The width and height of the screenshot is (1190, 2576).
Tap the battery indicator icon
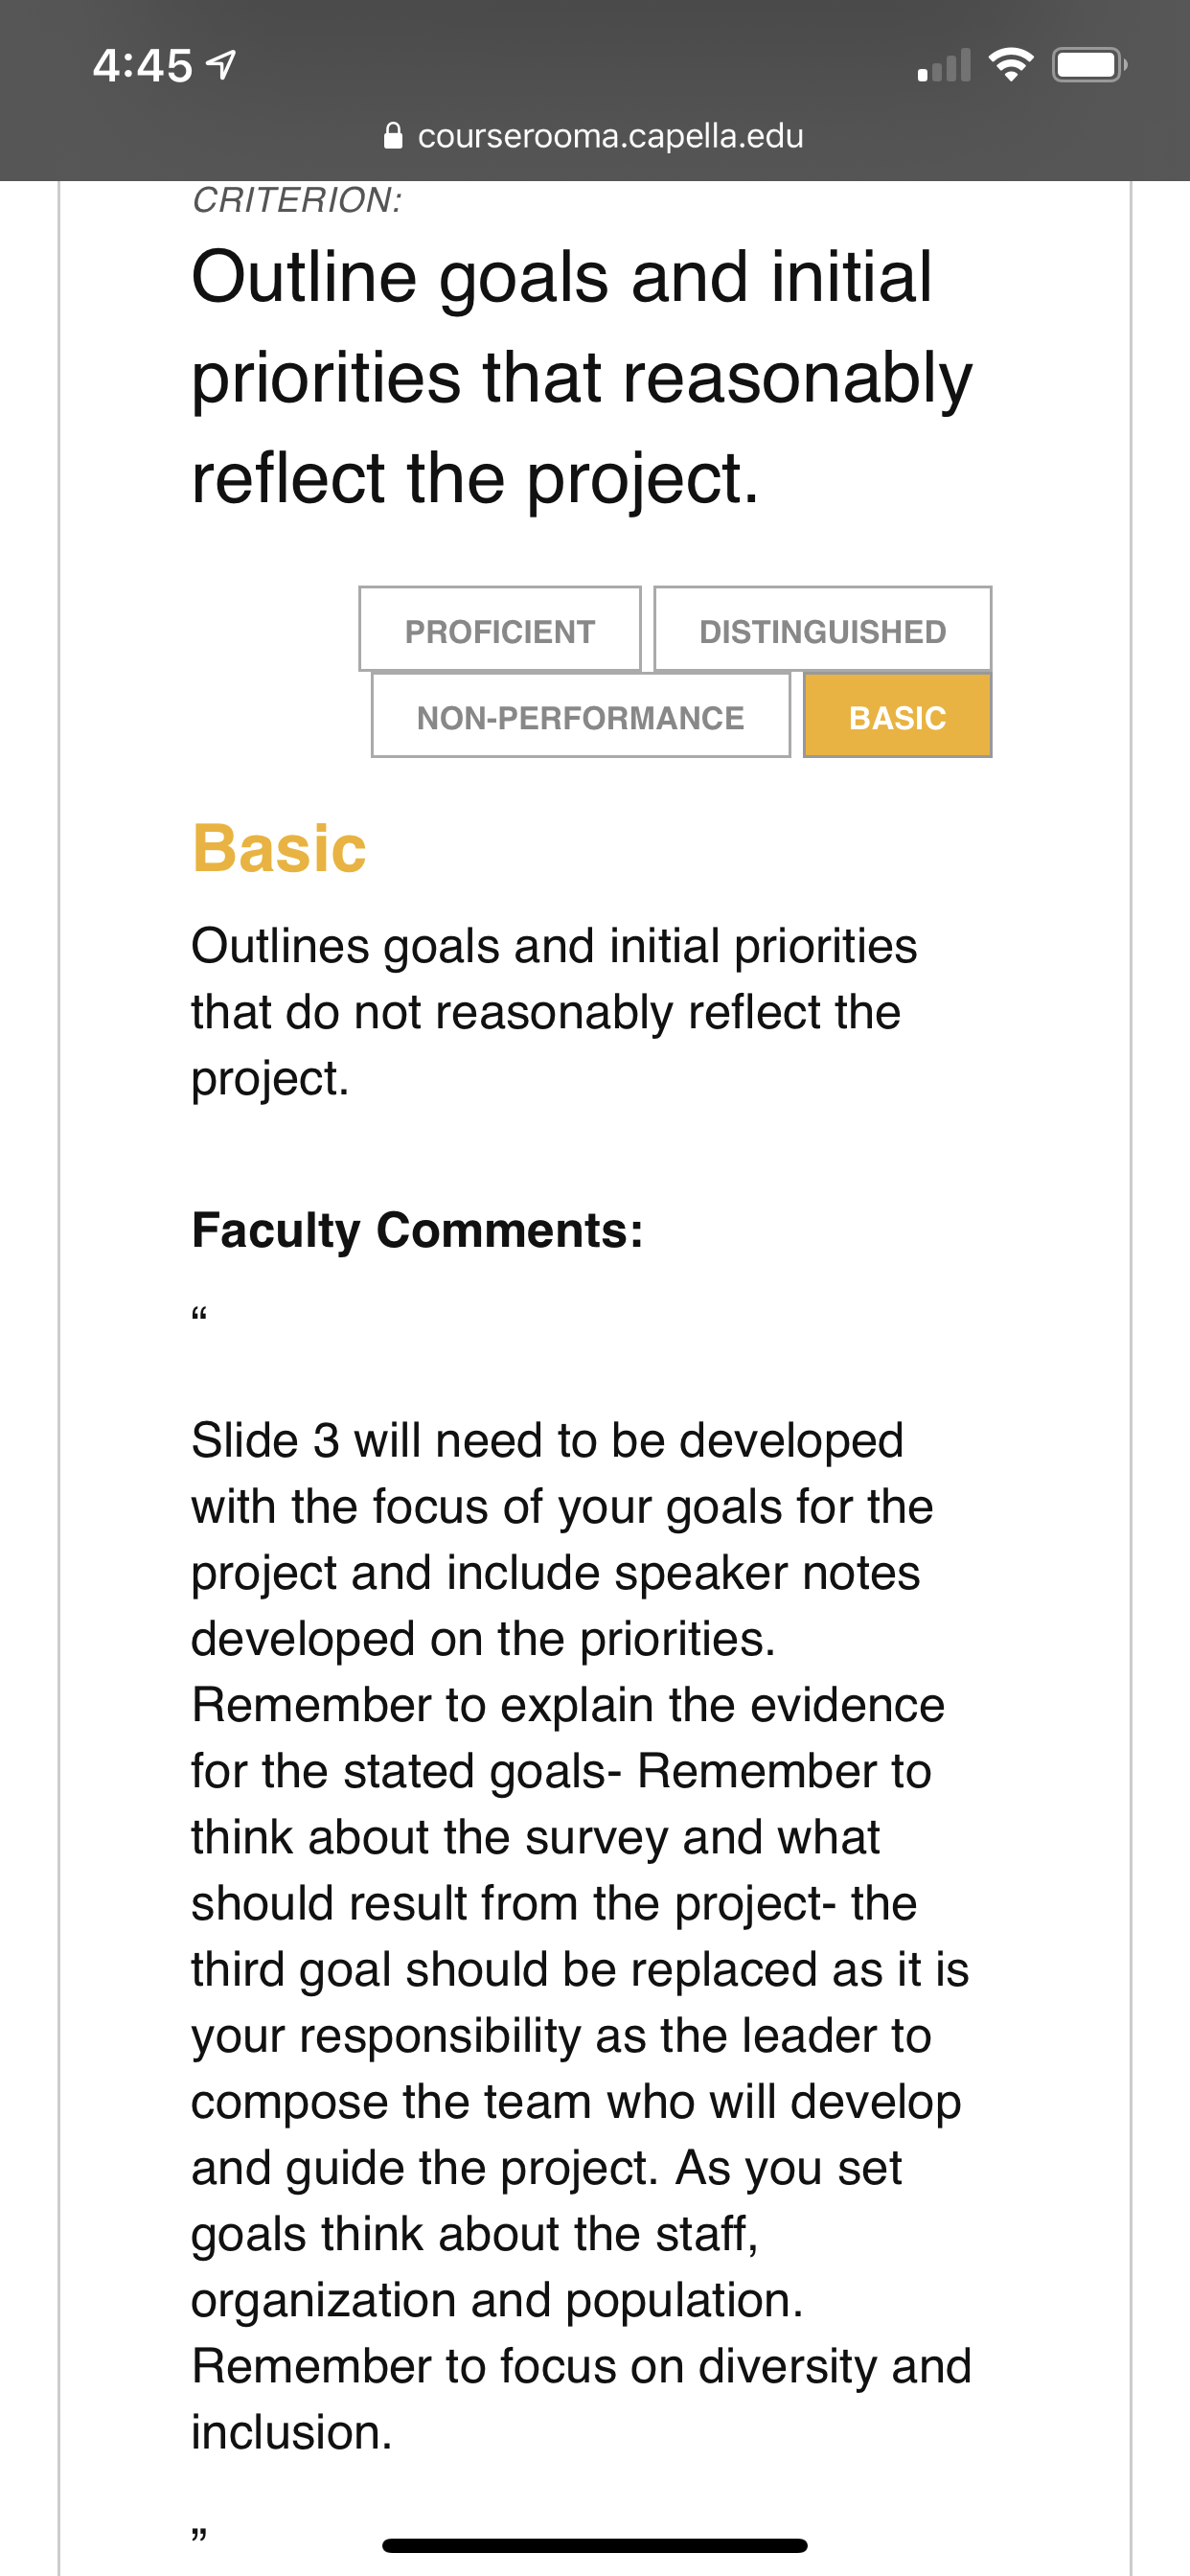tap(1090, 65)
